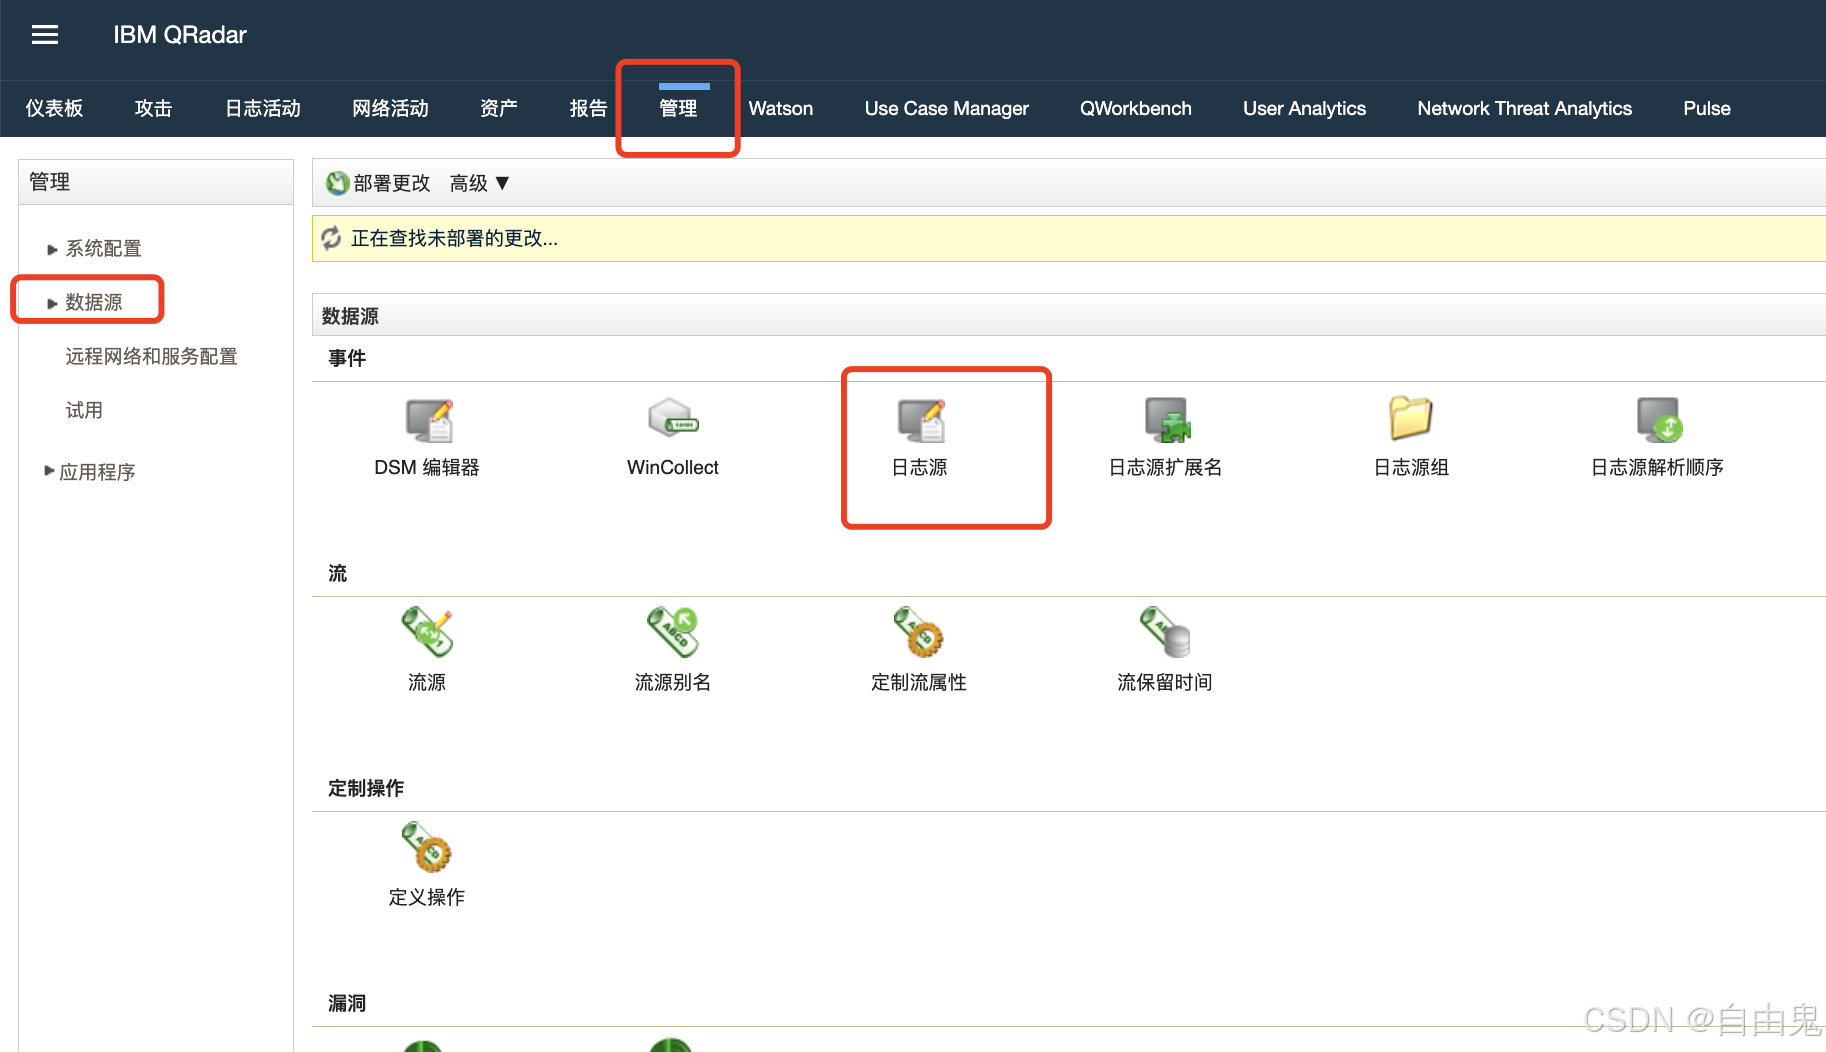Open the 定制流属性 icon

[919, 632]
